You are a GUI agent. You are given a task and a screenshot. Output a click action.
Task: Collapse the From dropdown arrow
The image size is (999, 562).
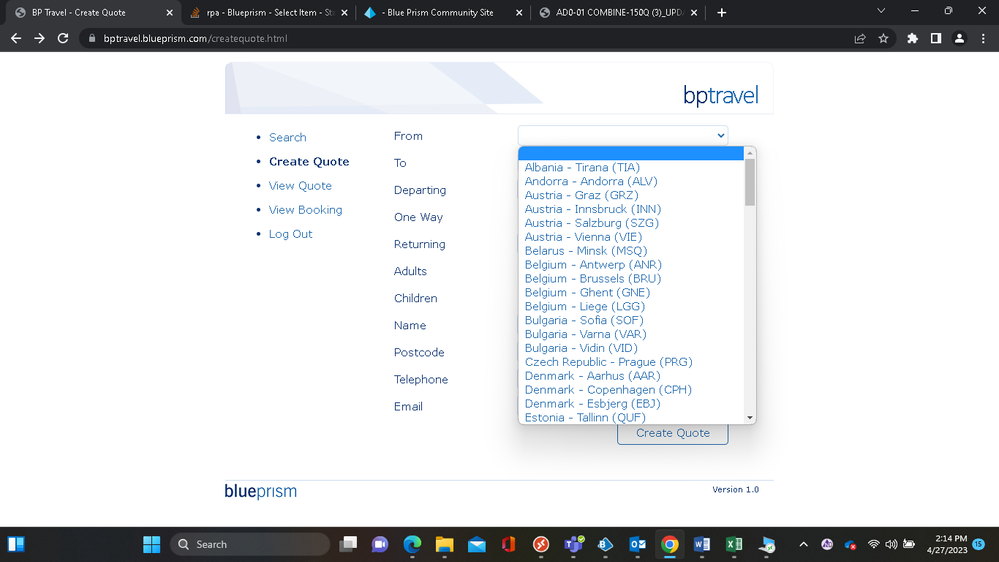(x=721, y=135)
